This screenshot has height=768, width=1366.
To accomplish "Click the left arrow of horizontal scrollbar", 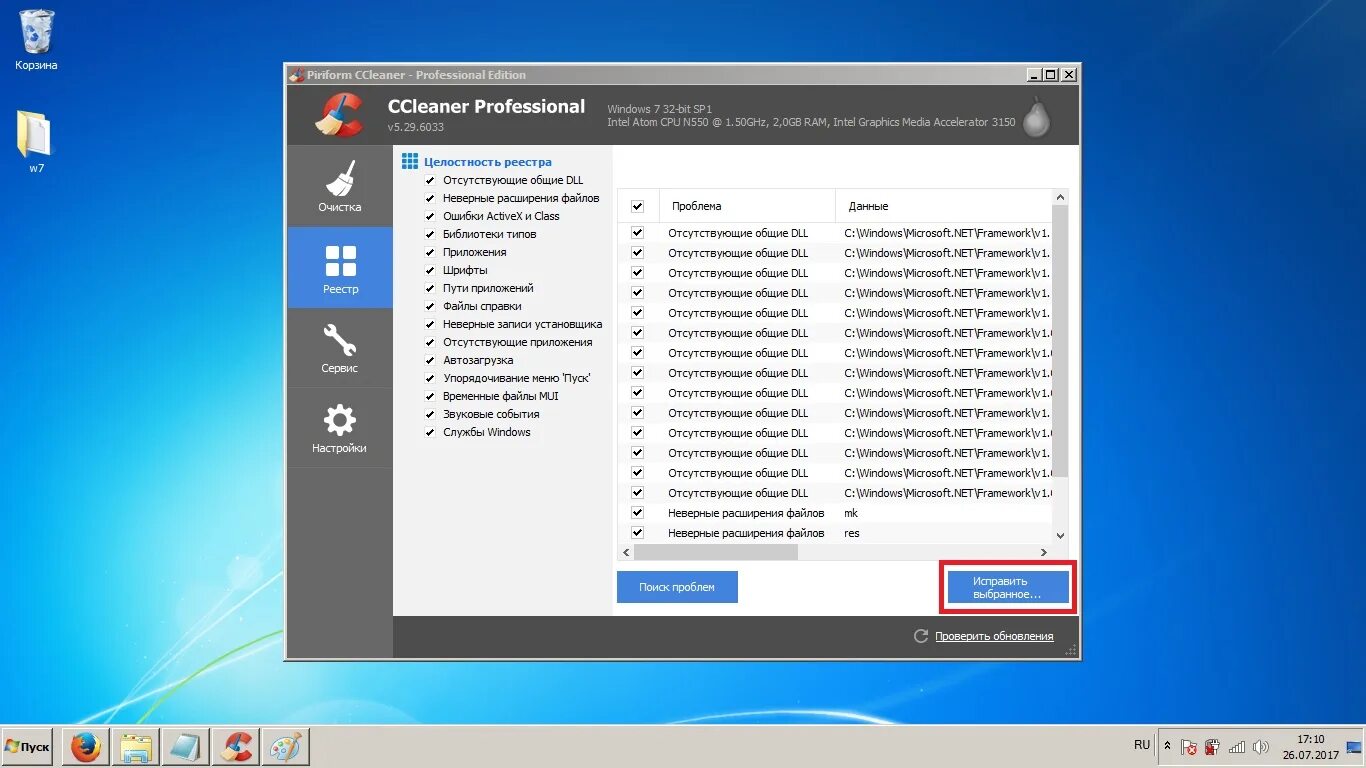I will point(627,552).
